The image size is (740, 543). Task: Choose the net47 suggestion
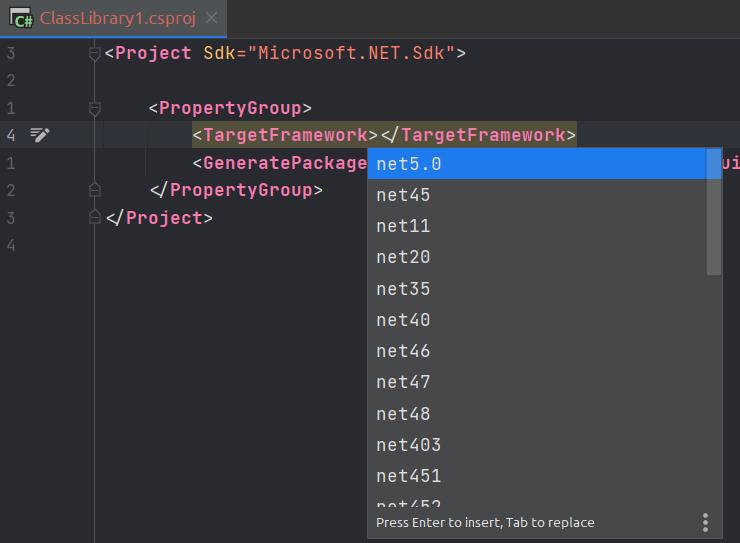click(x=403, y=382)
